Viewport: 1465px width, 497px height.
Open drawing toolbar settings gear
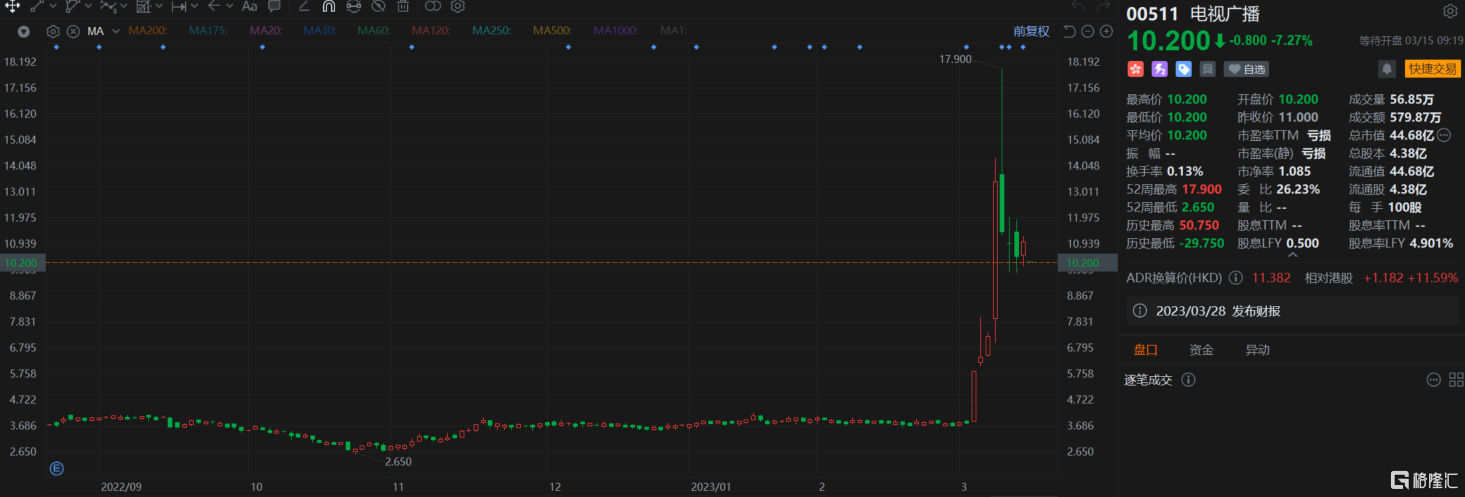(457, 6)
